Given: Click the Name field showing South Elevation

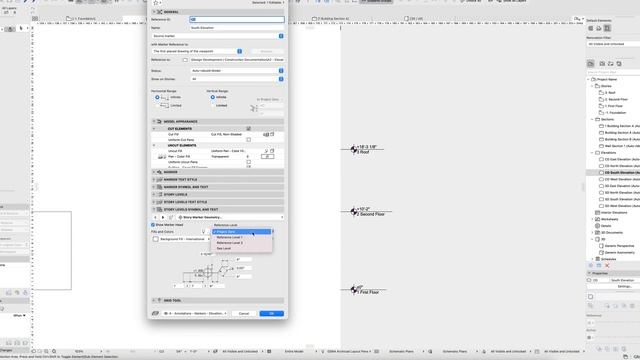Looking at the screenshot, I should pos(237,27).
